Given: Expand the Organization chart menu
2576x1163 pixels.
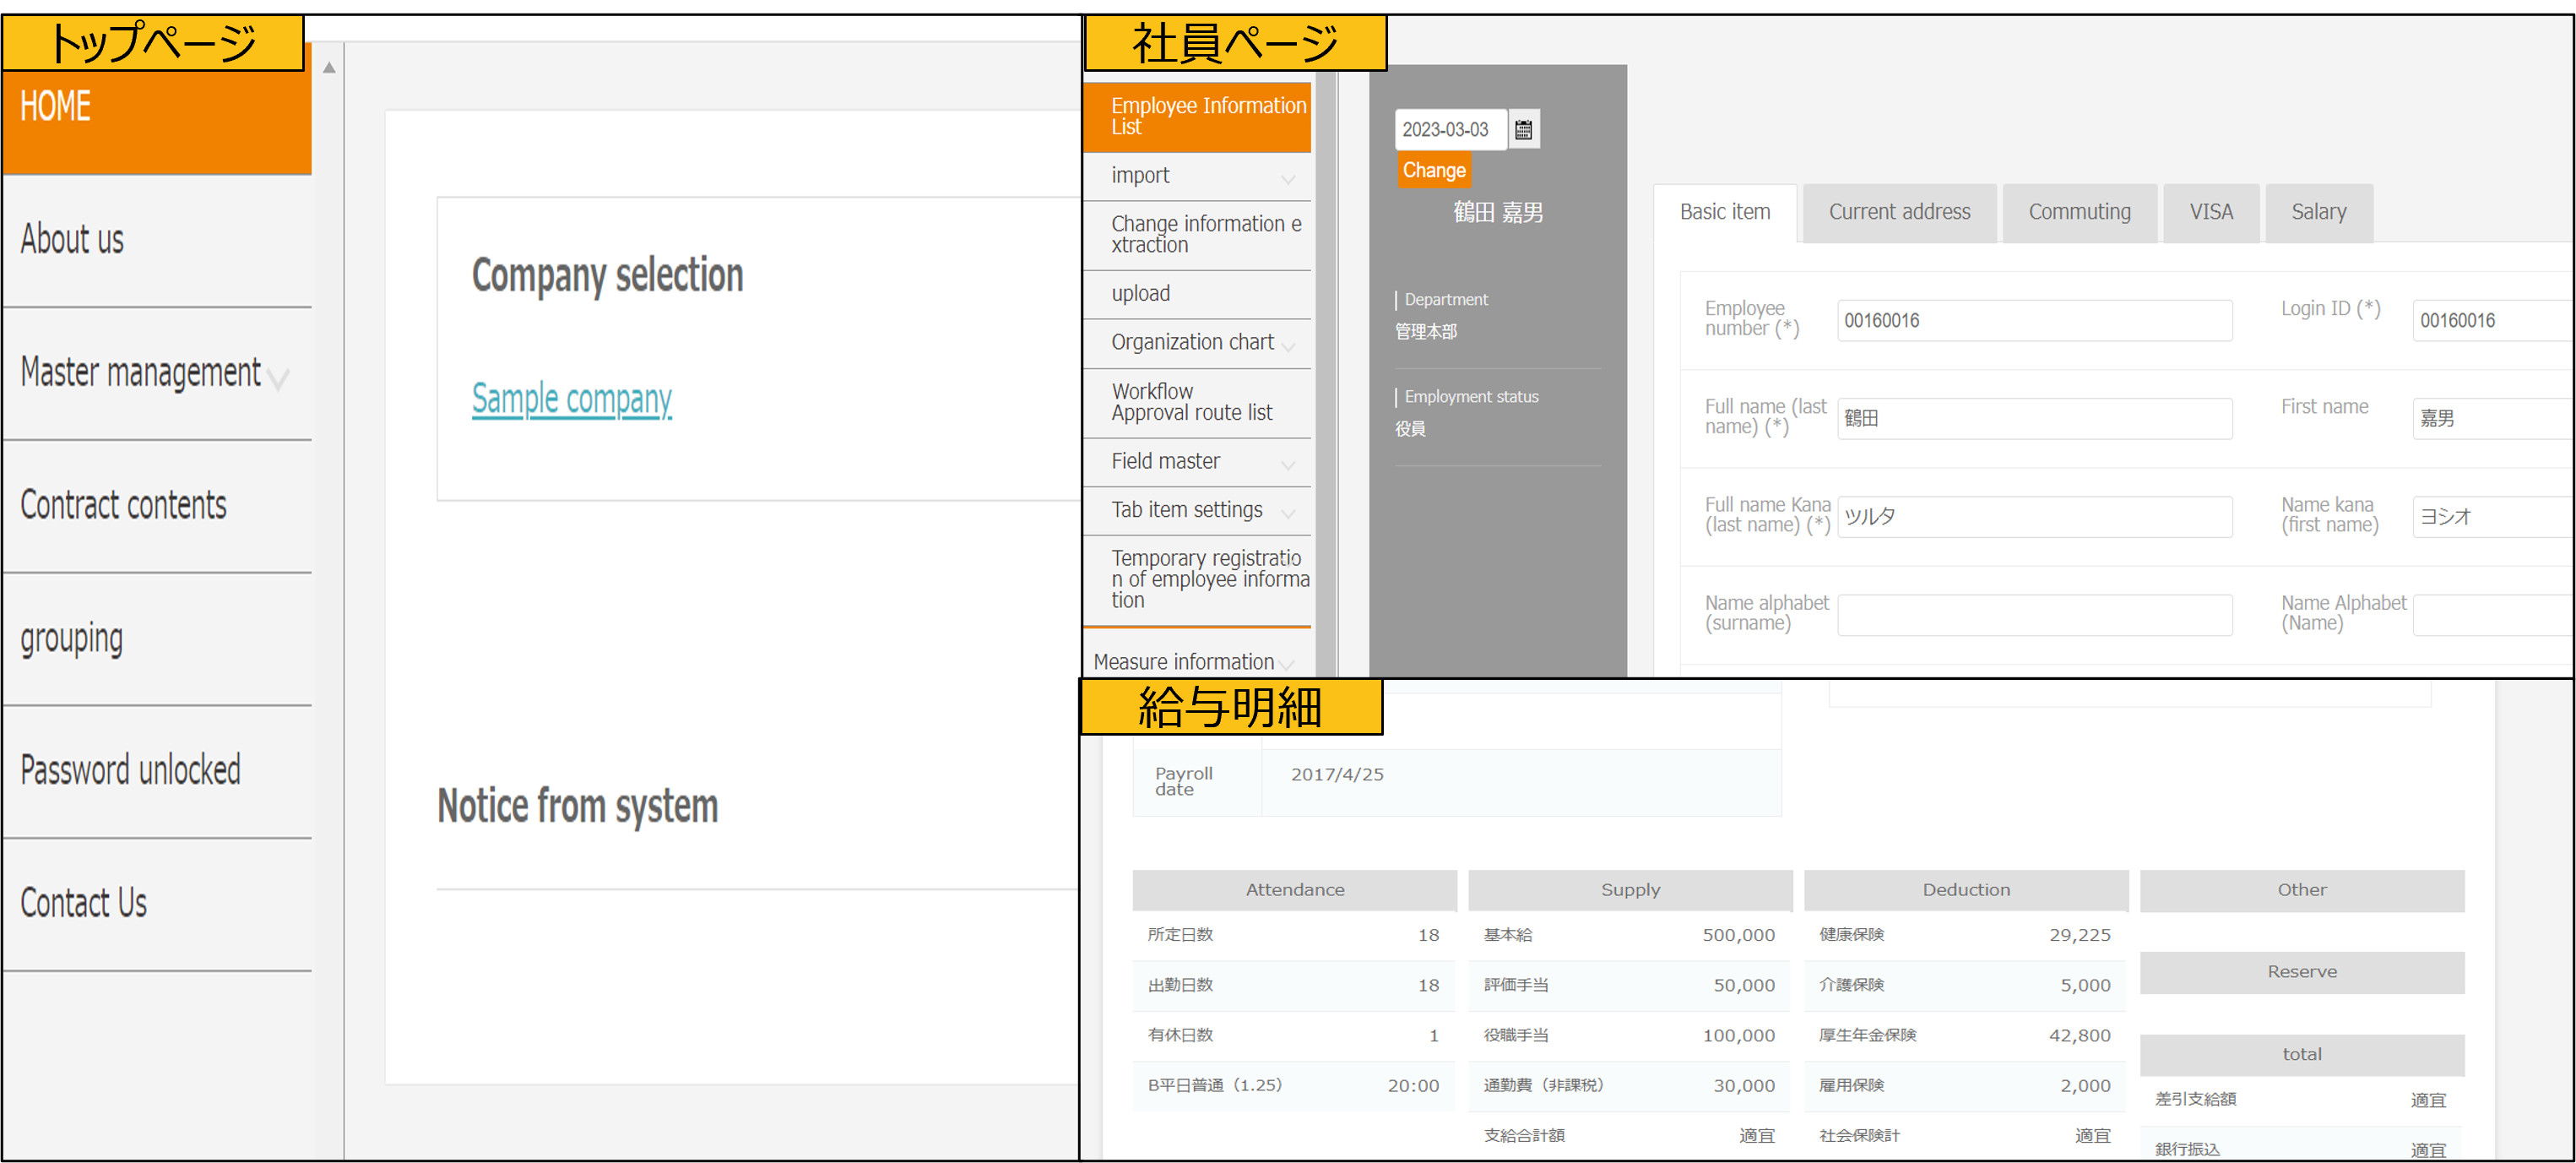Looking at the screenshot, I should [x=1288, y=346].
